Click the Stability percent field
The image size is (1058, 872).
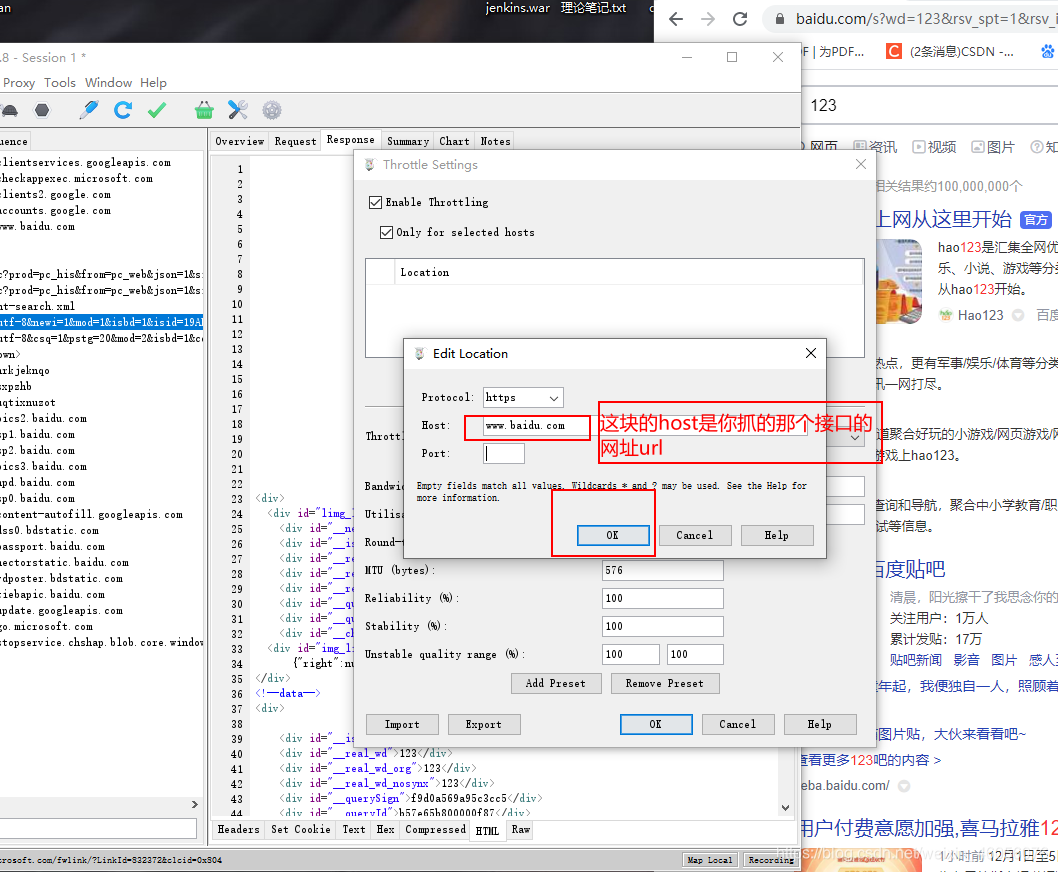(x=663, y=626)
